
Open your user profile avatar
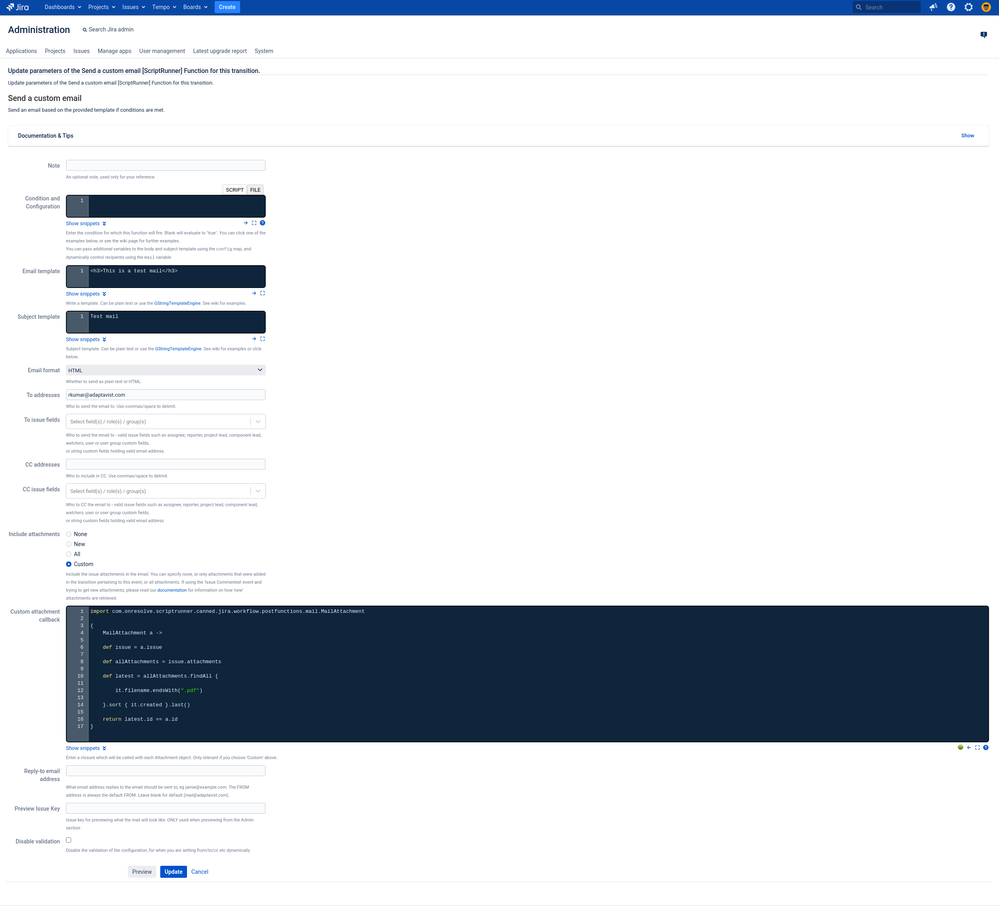click(986, 7)
